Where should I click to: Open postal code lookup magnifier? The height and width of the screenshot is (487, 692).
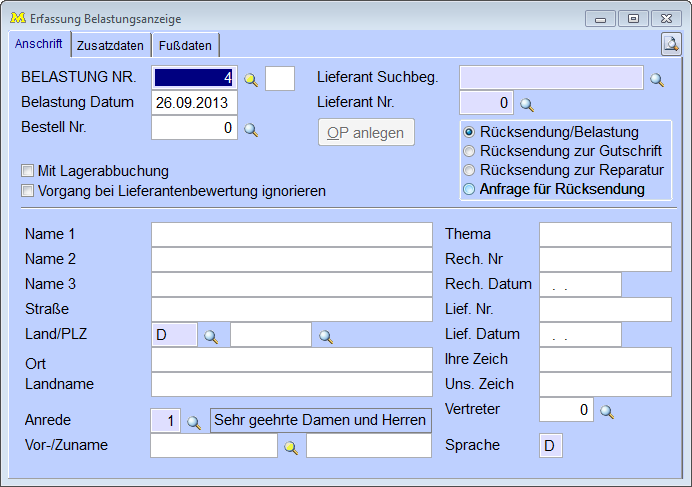(325, 337)
